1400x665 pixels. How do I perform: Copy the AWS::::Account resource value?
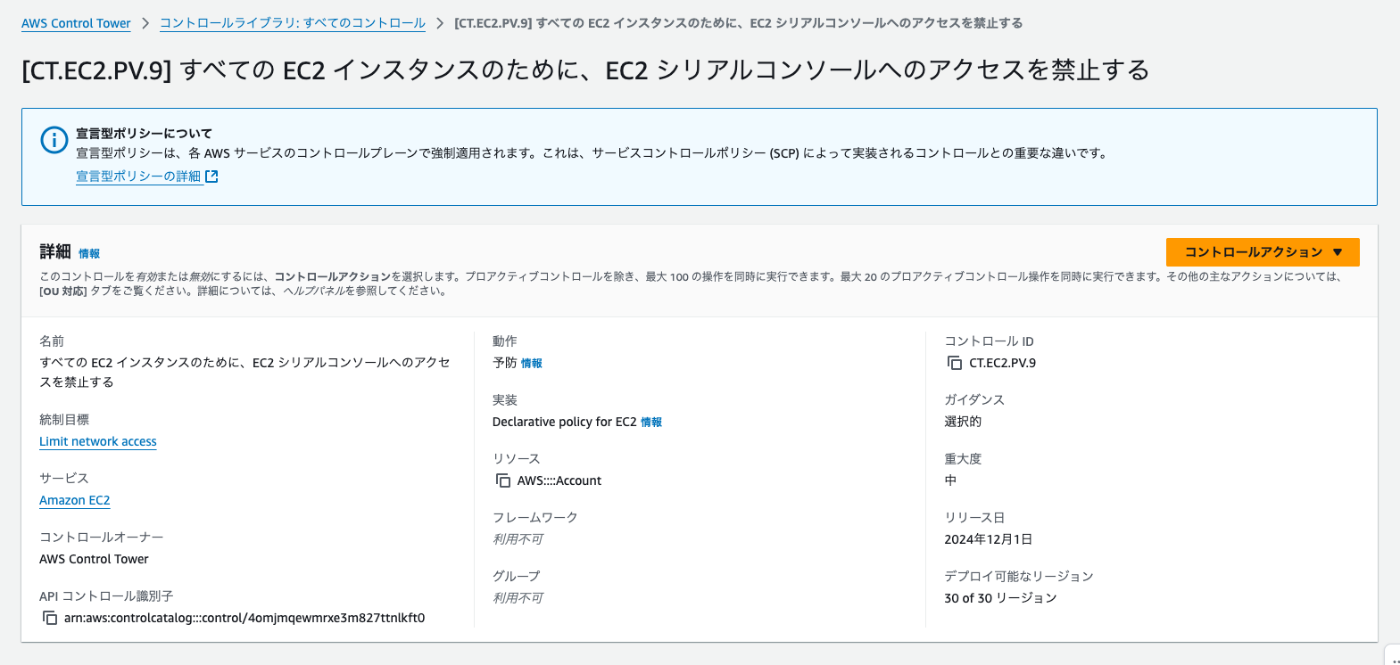point(503,480)
